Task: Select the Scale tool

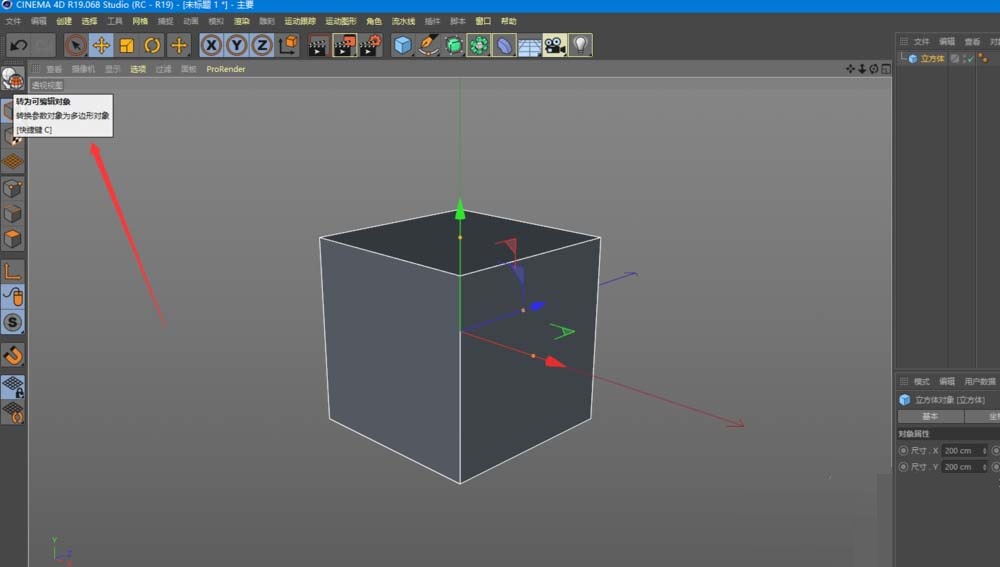Action: click(127, 45)
